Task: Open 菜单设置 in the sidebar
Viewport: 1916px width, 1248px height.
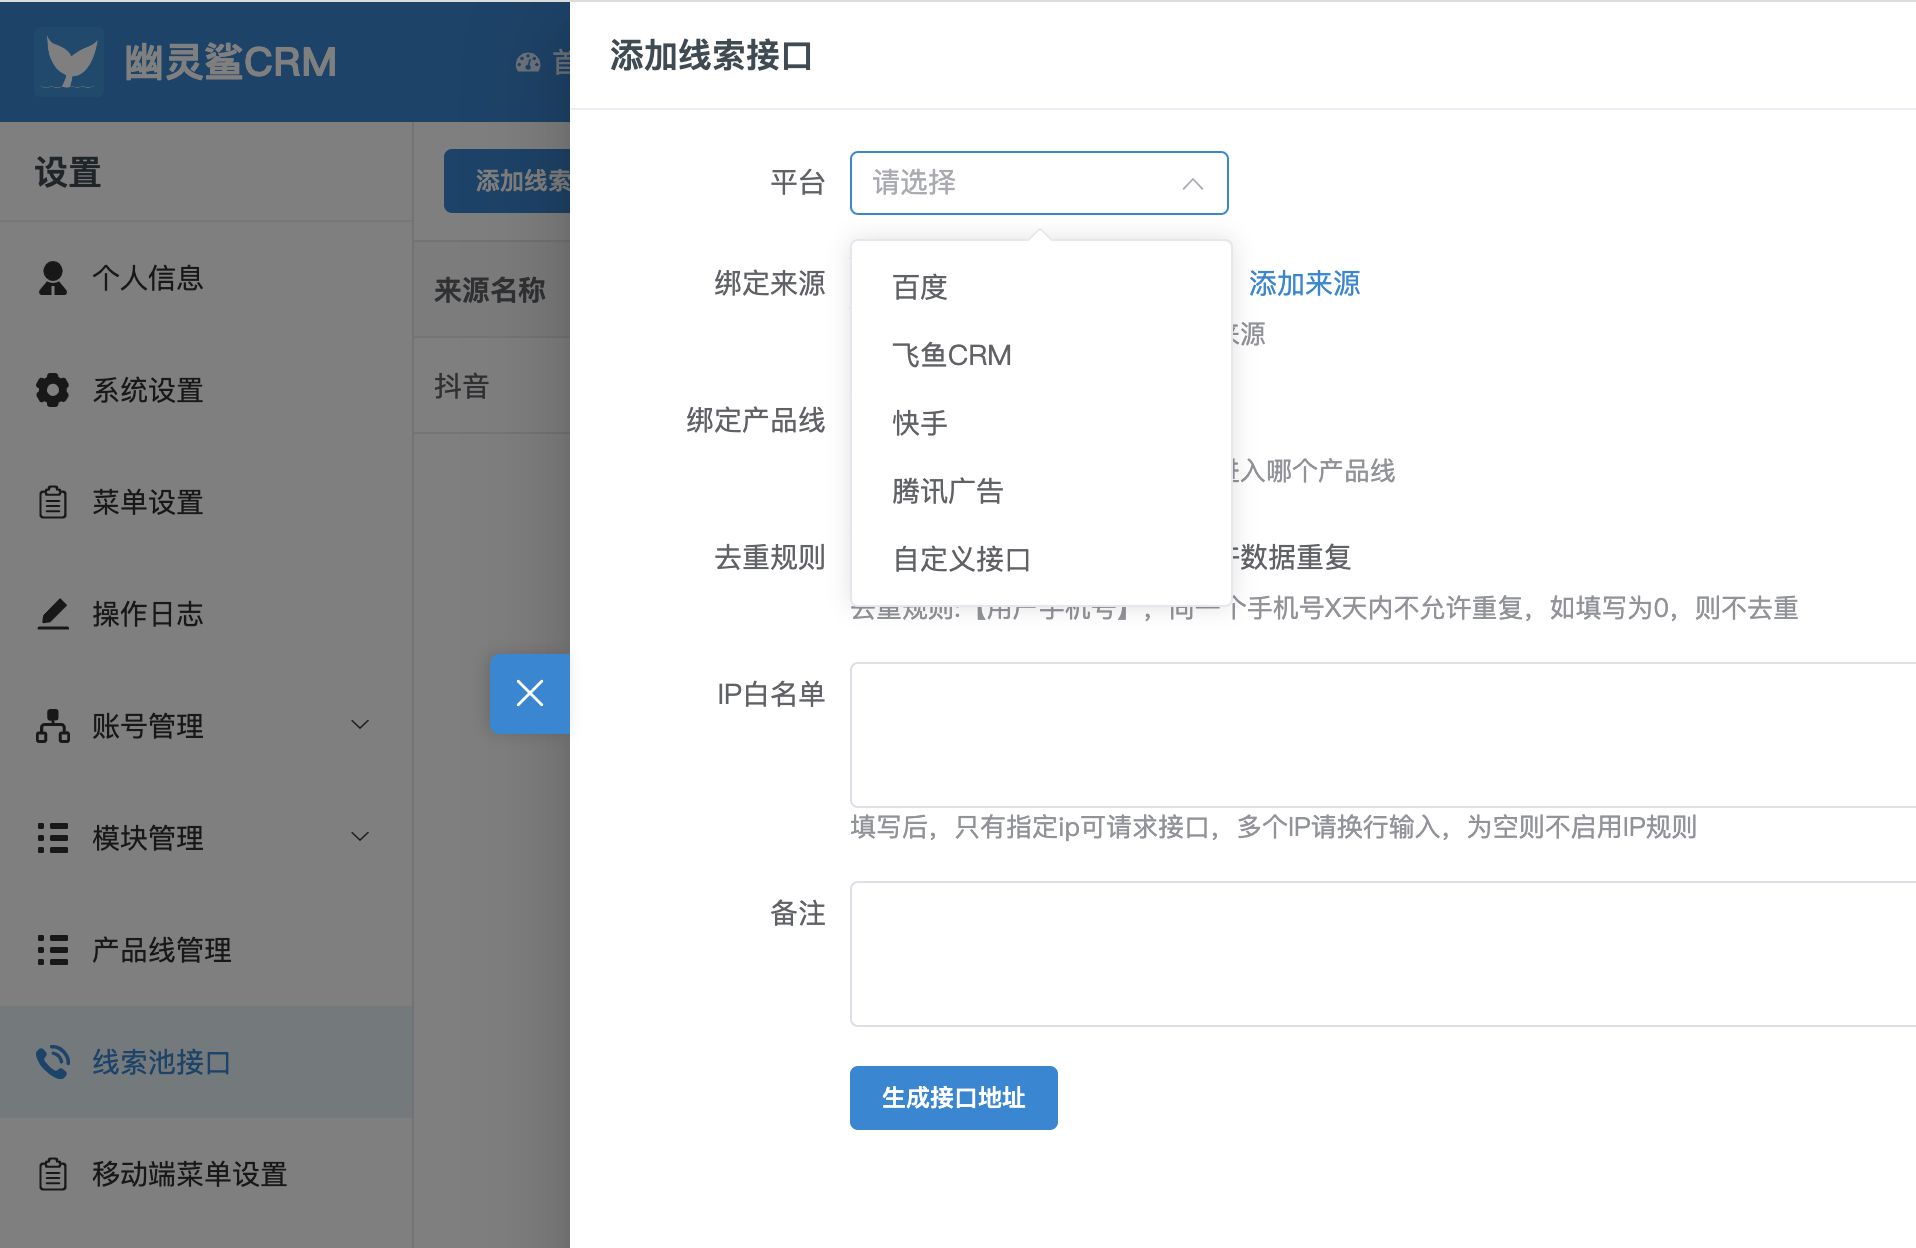Action: (x=206, y=502)
